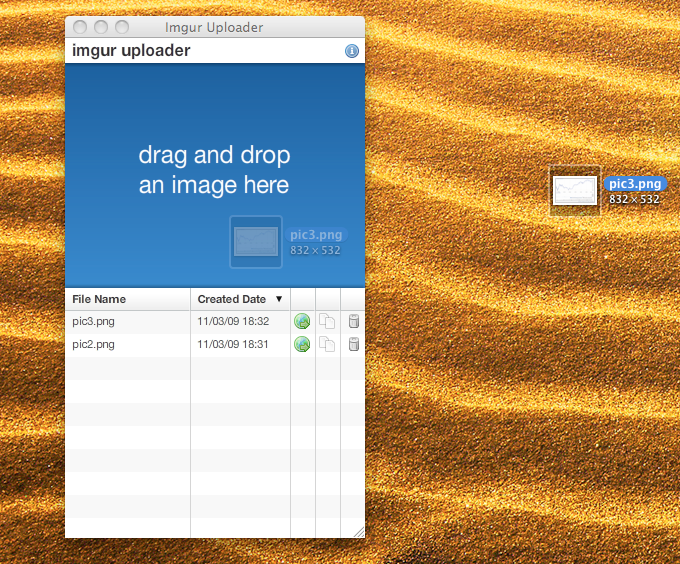Open the info button in the imgur uploader header
The image size is (680, 564).
point(352,51)
